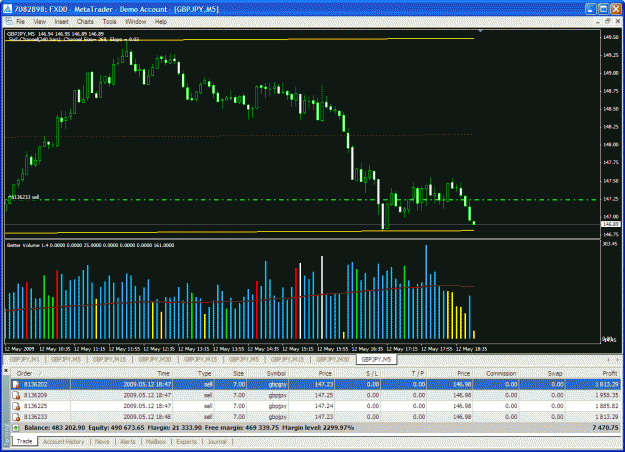
Task: Click the total profit 7 470.75
Action: (x=606, y=428)
